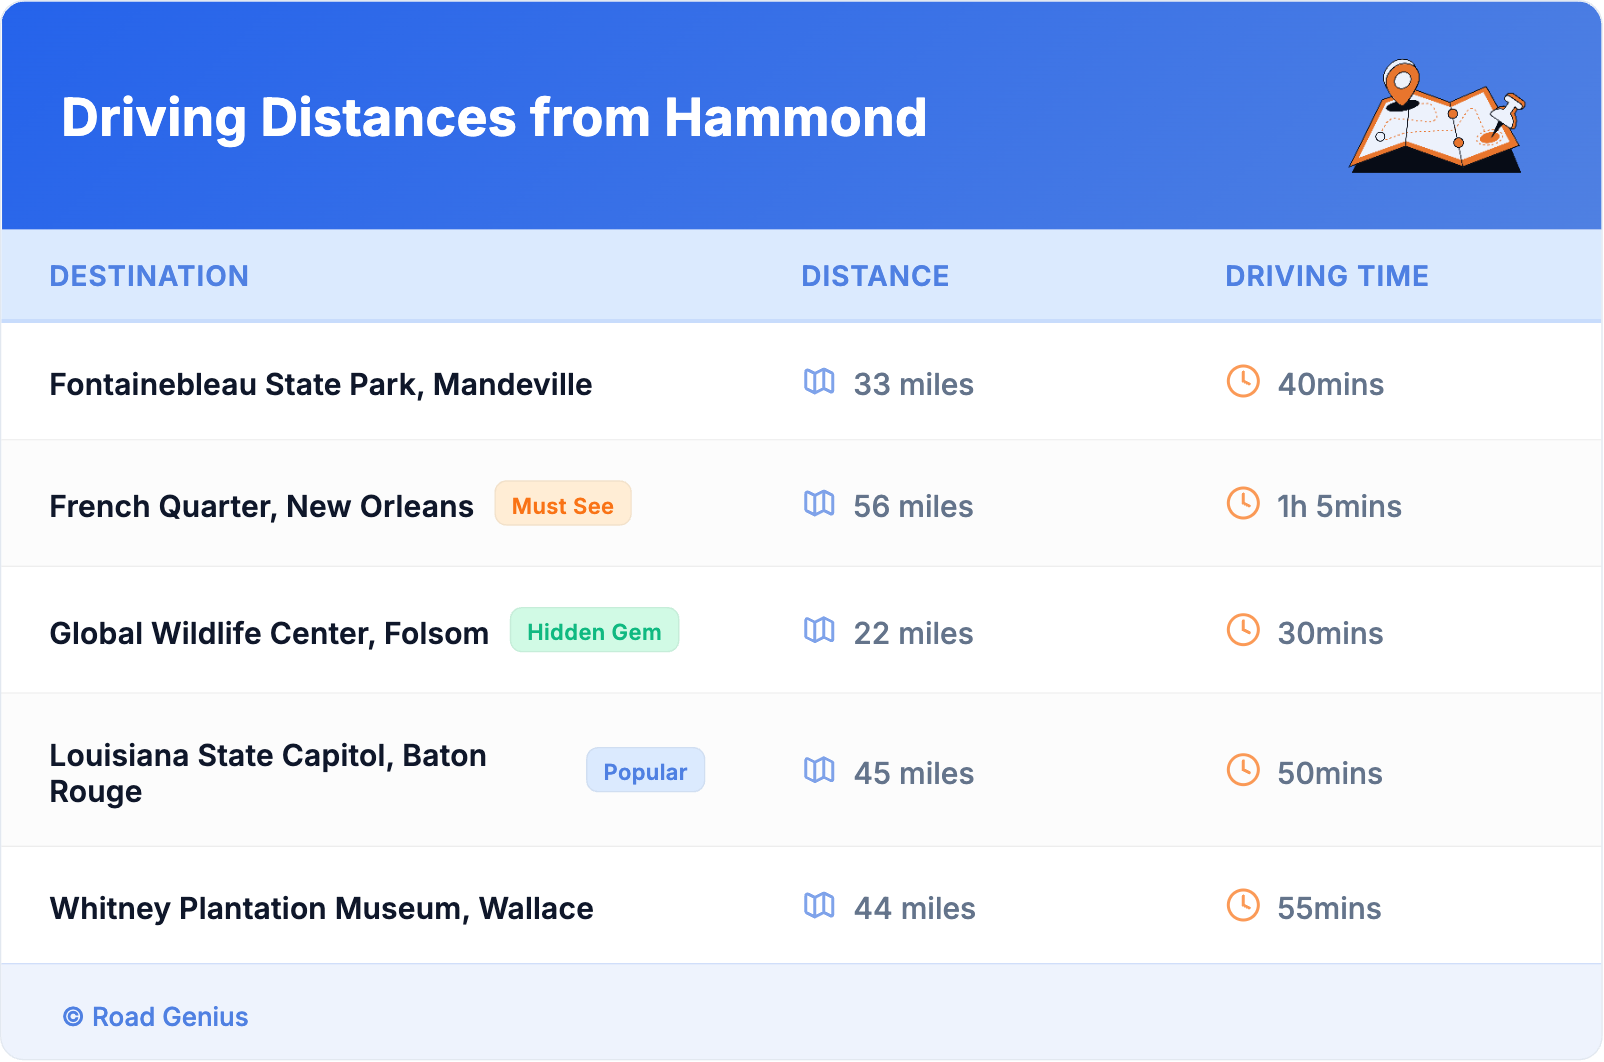Click the Distance column header

point(875,276)
